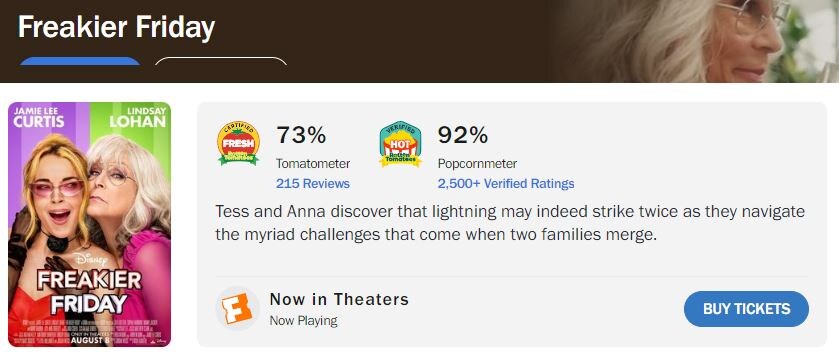Click the Lindsay Lohan name on poster
Image resolution: width=839 pixels, height=362 pixels.
pos(138,117)
